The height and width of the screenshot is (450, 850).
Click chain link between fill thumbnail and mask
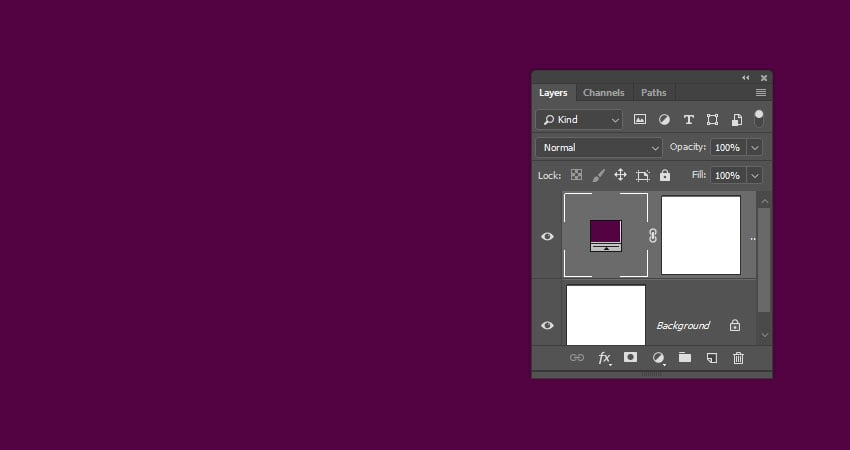click(653, 235)
